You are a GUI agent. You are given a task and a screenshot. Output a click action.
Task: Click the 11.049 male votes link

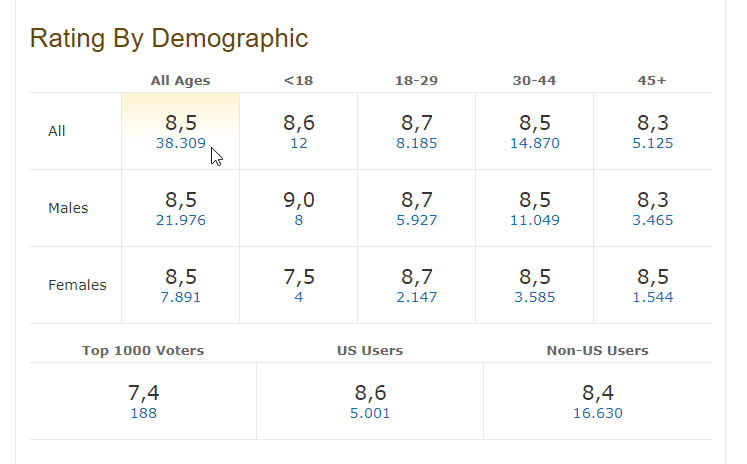tap(534, 221)
